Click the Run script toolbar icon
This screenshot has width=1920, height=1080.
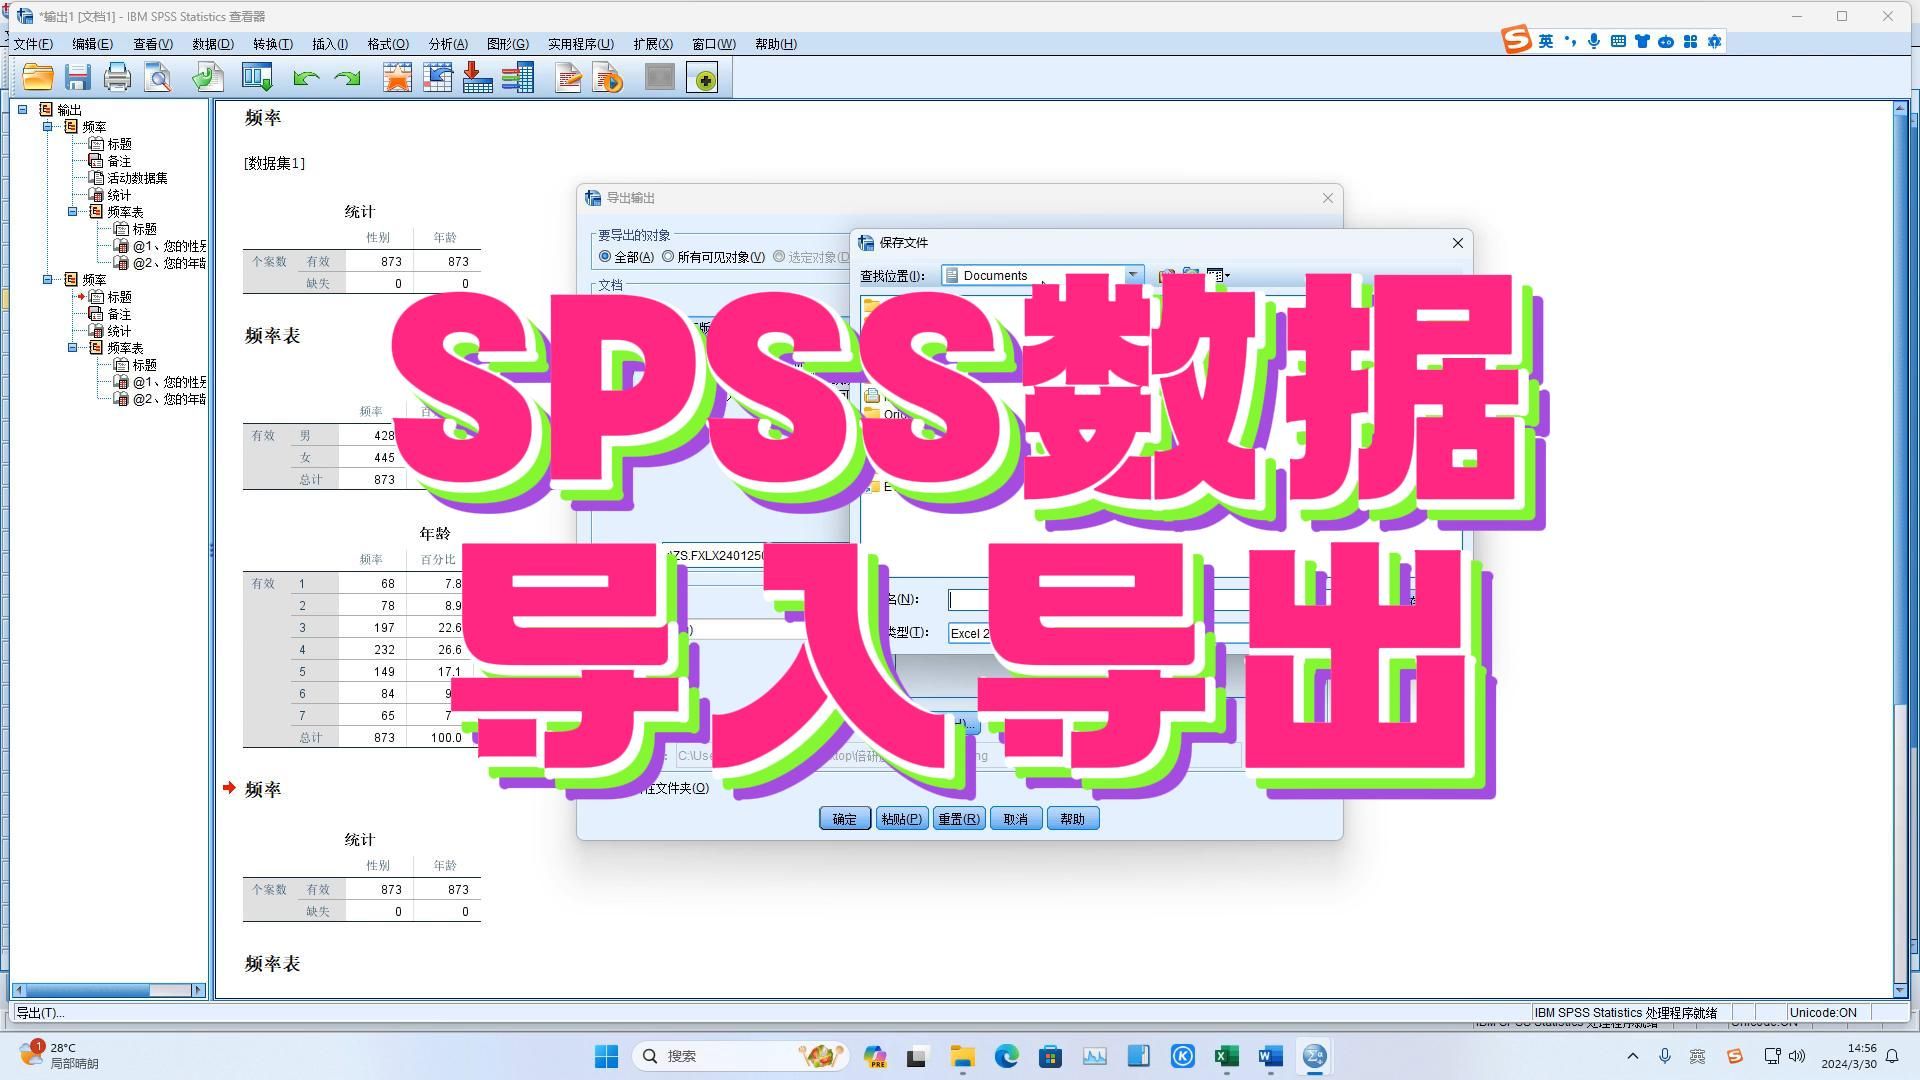[608, 77]
